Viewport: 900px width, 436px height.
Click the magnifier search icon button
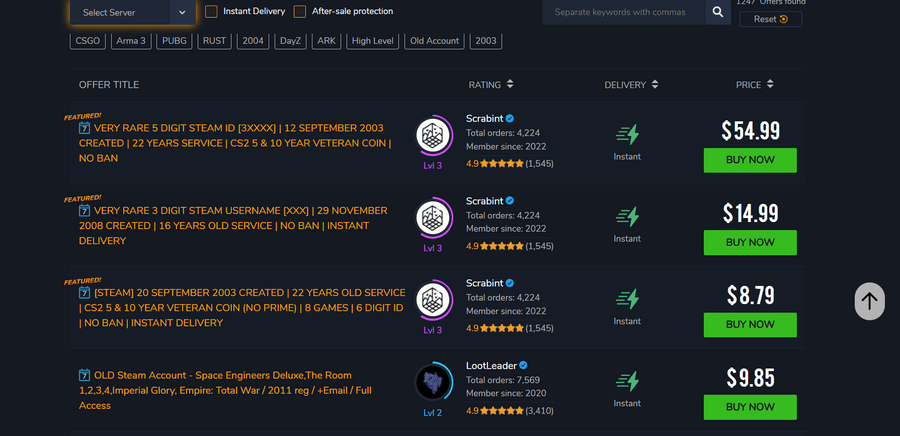pyautogui.click(x=718, y=12)
